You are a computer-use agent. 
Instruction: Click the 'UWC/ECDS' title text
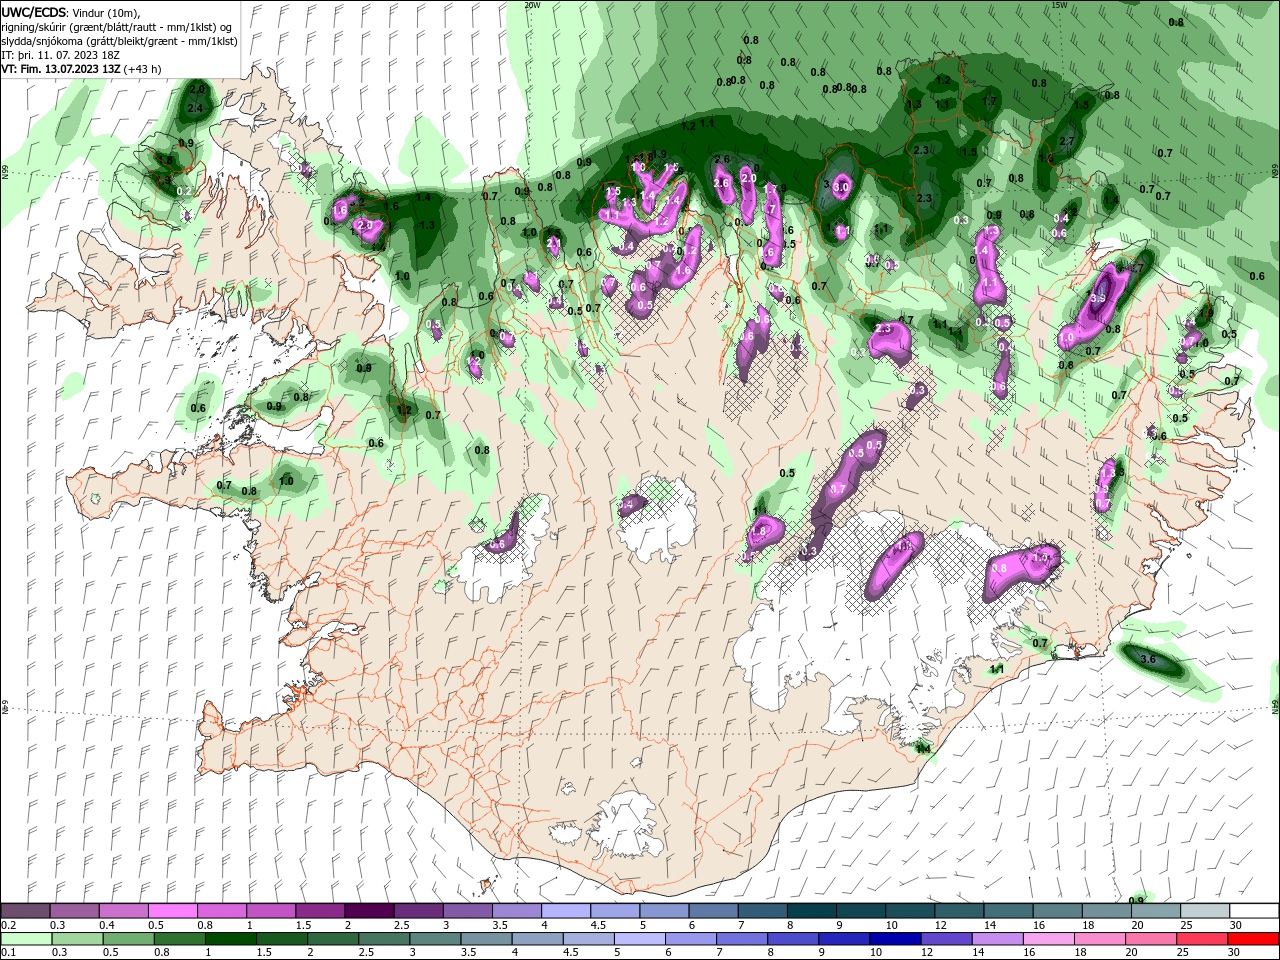(x=33, y=12)
